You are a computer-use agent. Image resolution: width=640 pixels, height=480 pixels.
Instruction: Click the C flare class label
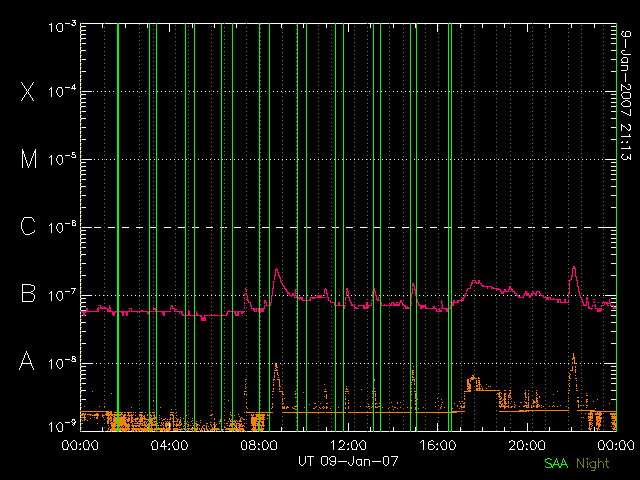28,226
